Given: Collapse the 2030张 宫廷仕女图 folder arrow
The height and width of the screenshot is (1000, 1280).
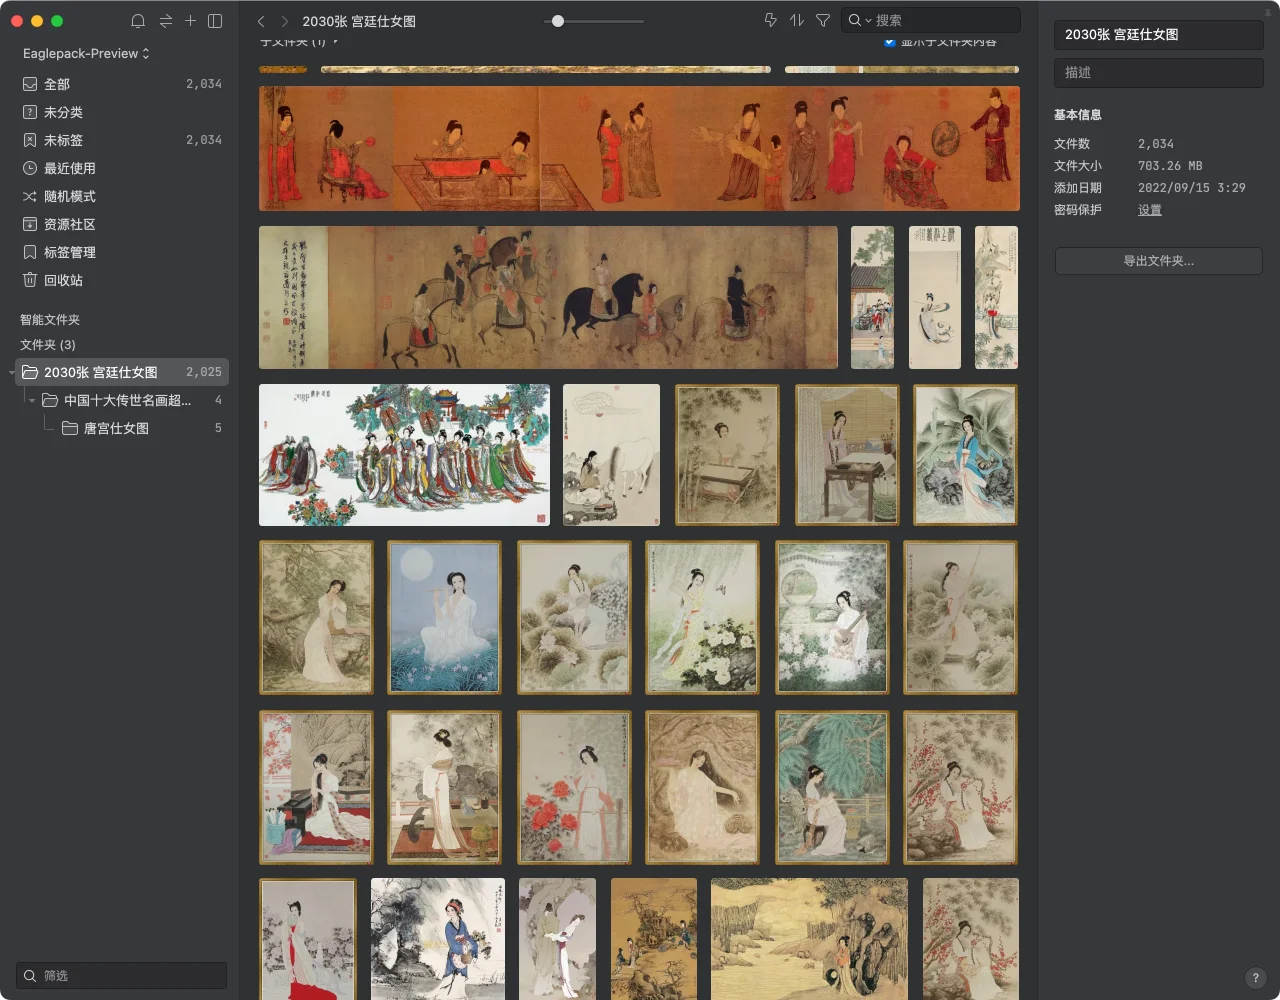Looking at the screenshot, I should 12,372.
